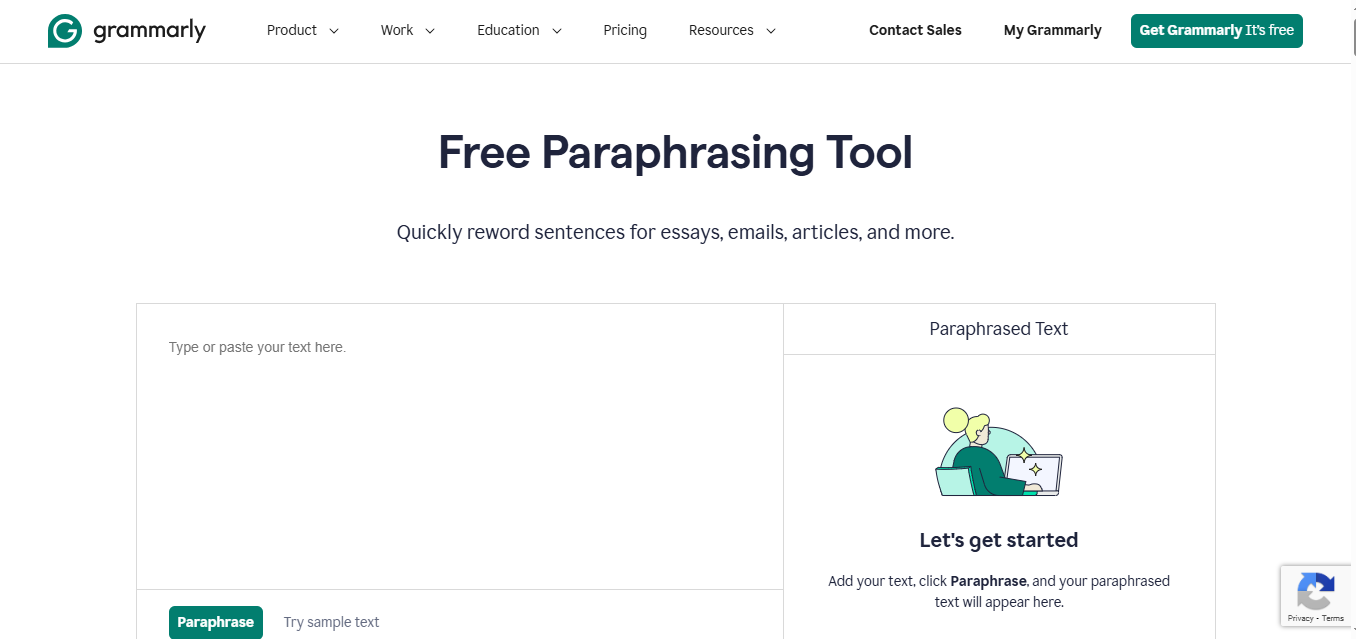Click inside the text input area
This screenshot has height=639, width=1356.
point(459,450)
